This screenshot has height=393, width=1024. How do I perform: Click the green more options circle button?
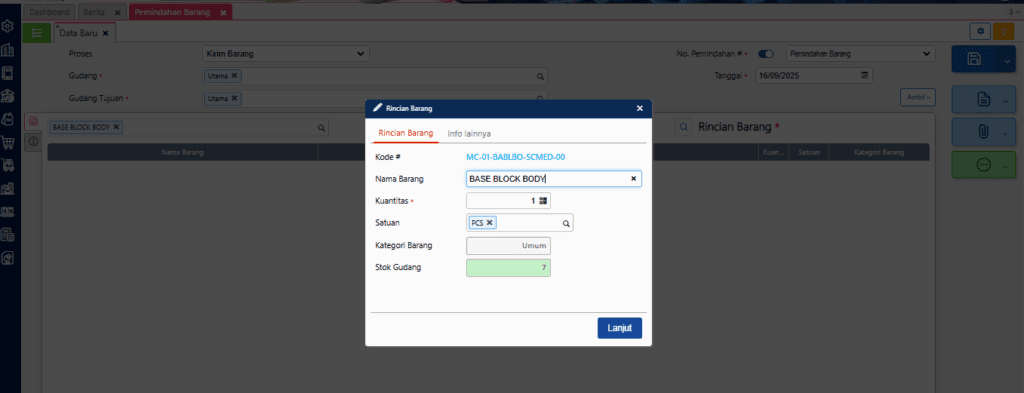pos(984,165)
